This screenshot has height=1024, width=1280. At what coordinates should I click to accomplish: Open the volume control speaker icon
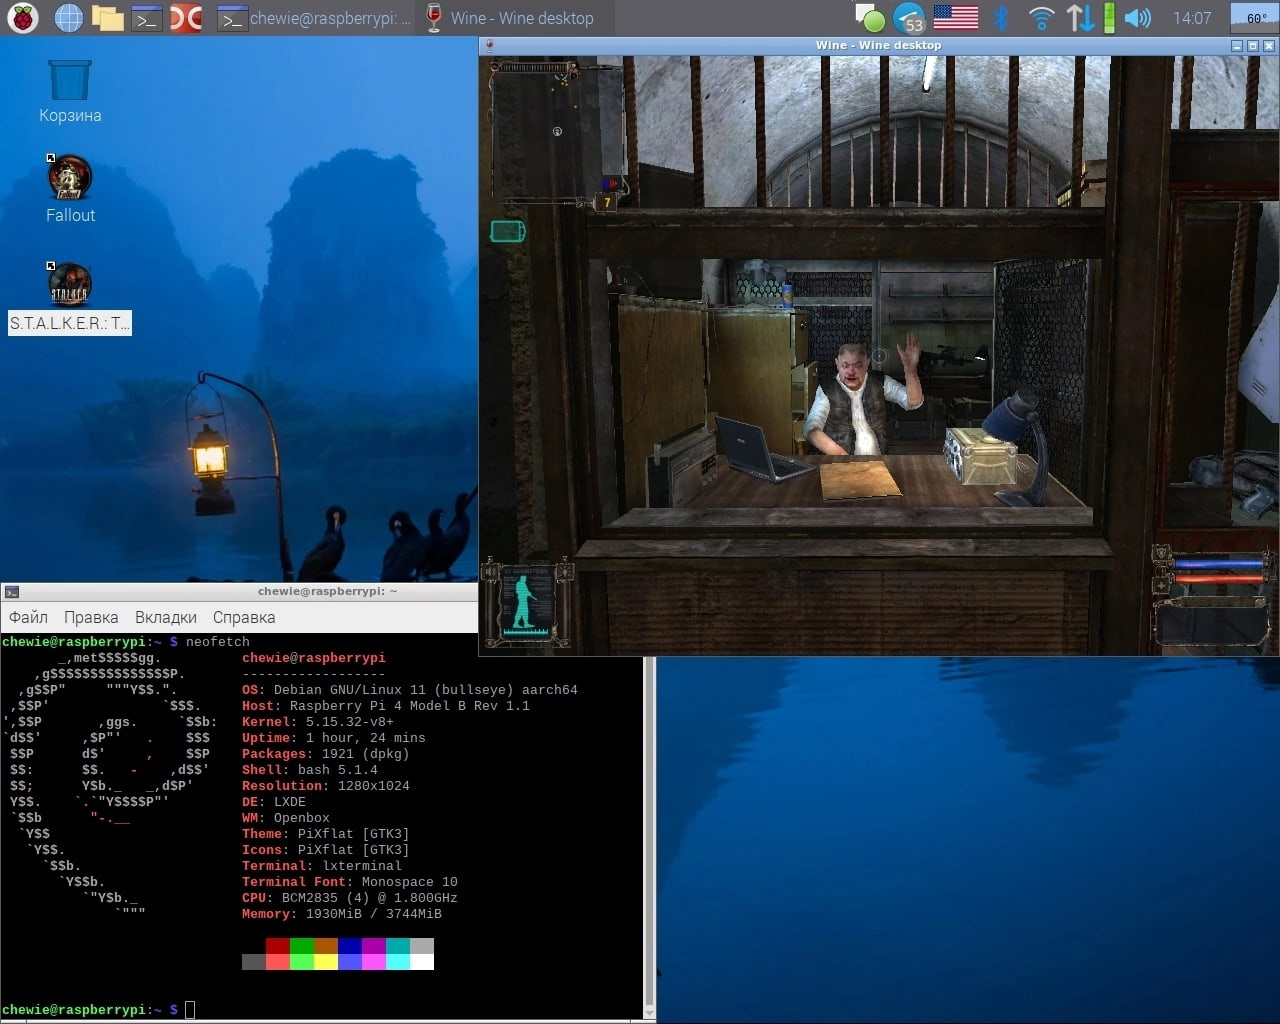(1137, 17)
